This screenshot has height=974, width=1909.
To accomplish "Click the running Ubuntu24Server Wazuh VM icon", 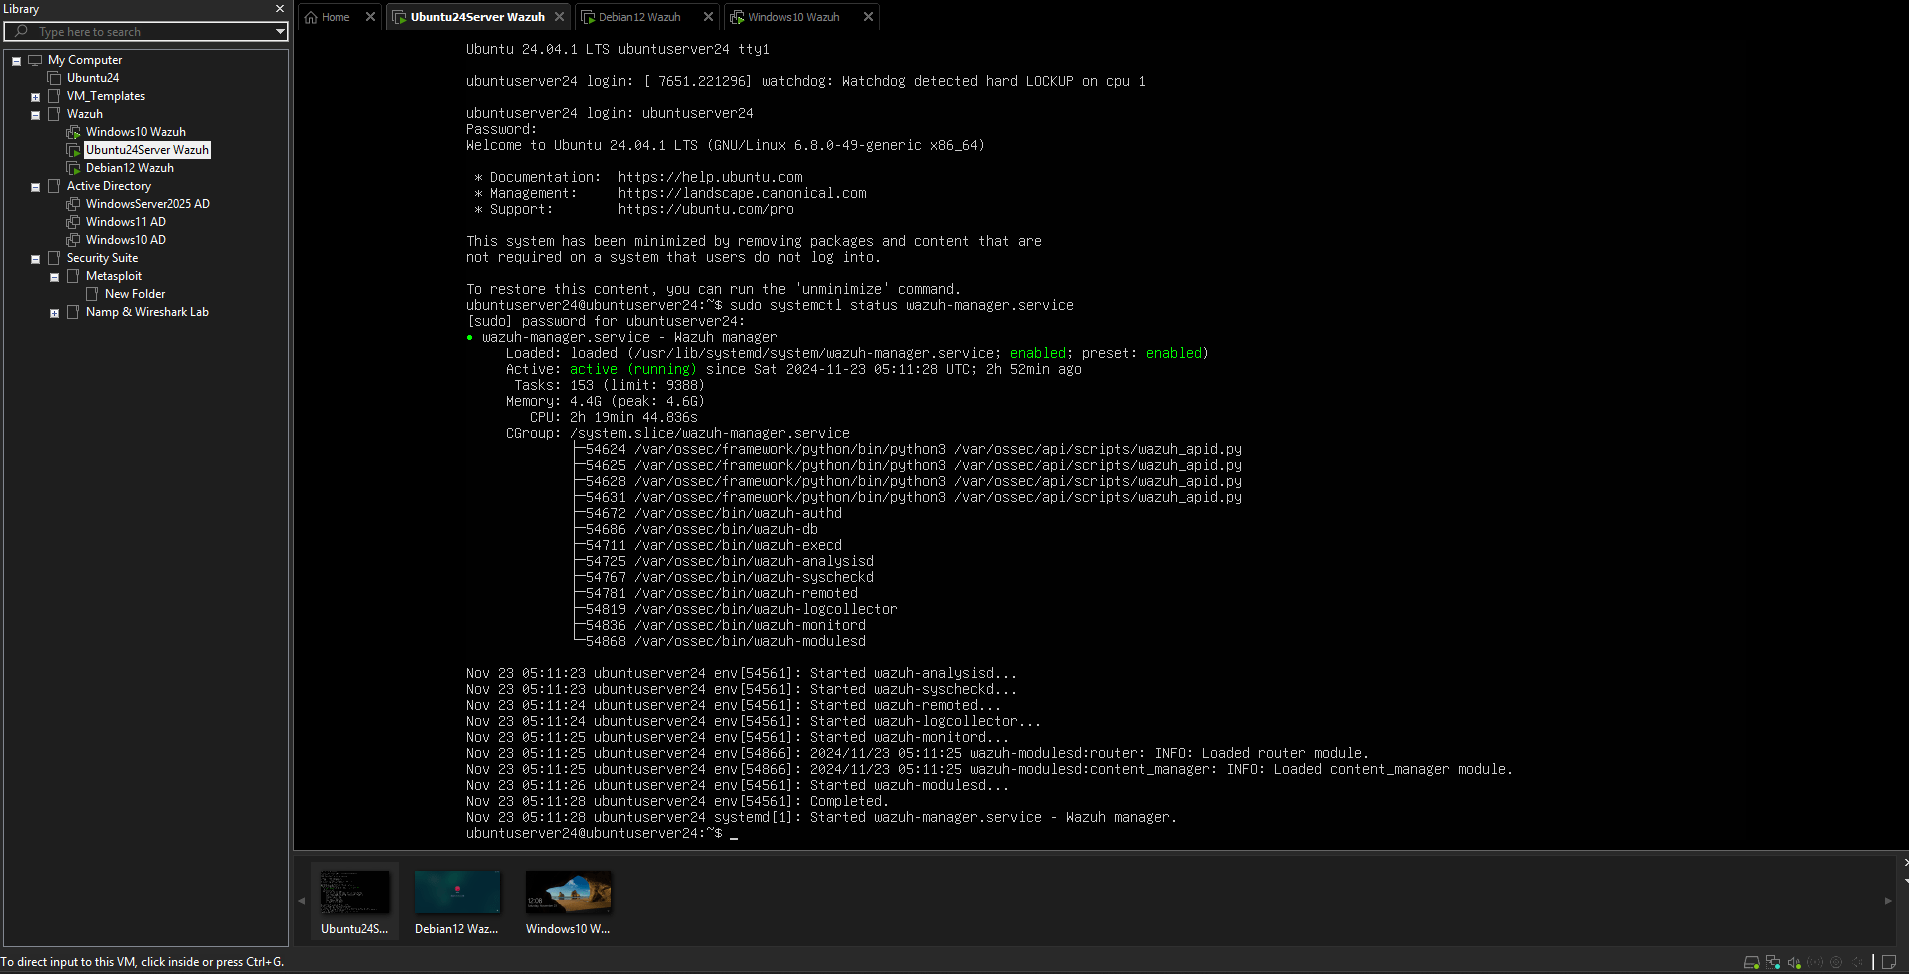I will [x=73, y=150].
